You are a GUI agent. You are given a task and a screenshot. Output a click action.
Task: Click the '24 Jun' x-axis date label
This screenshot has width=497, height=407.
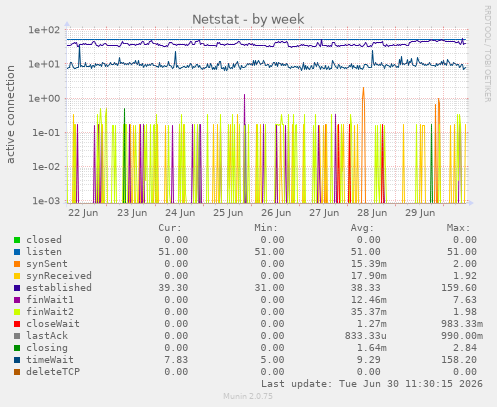point(180,213)
